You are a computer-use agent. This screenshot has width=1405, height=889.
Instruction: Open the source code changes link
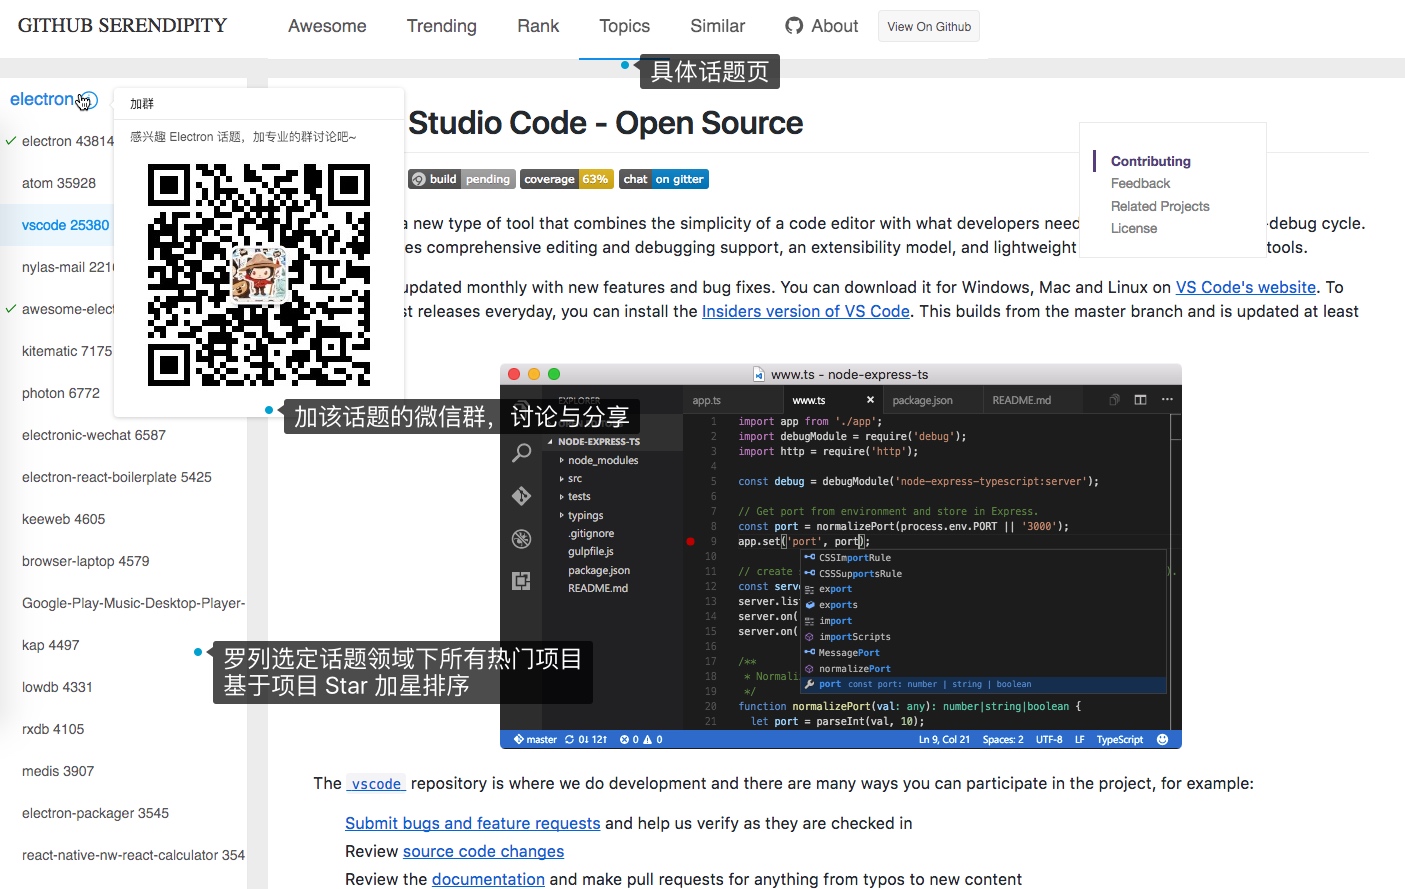[x=483, y=851]
